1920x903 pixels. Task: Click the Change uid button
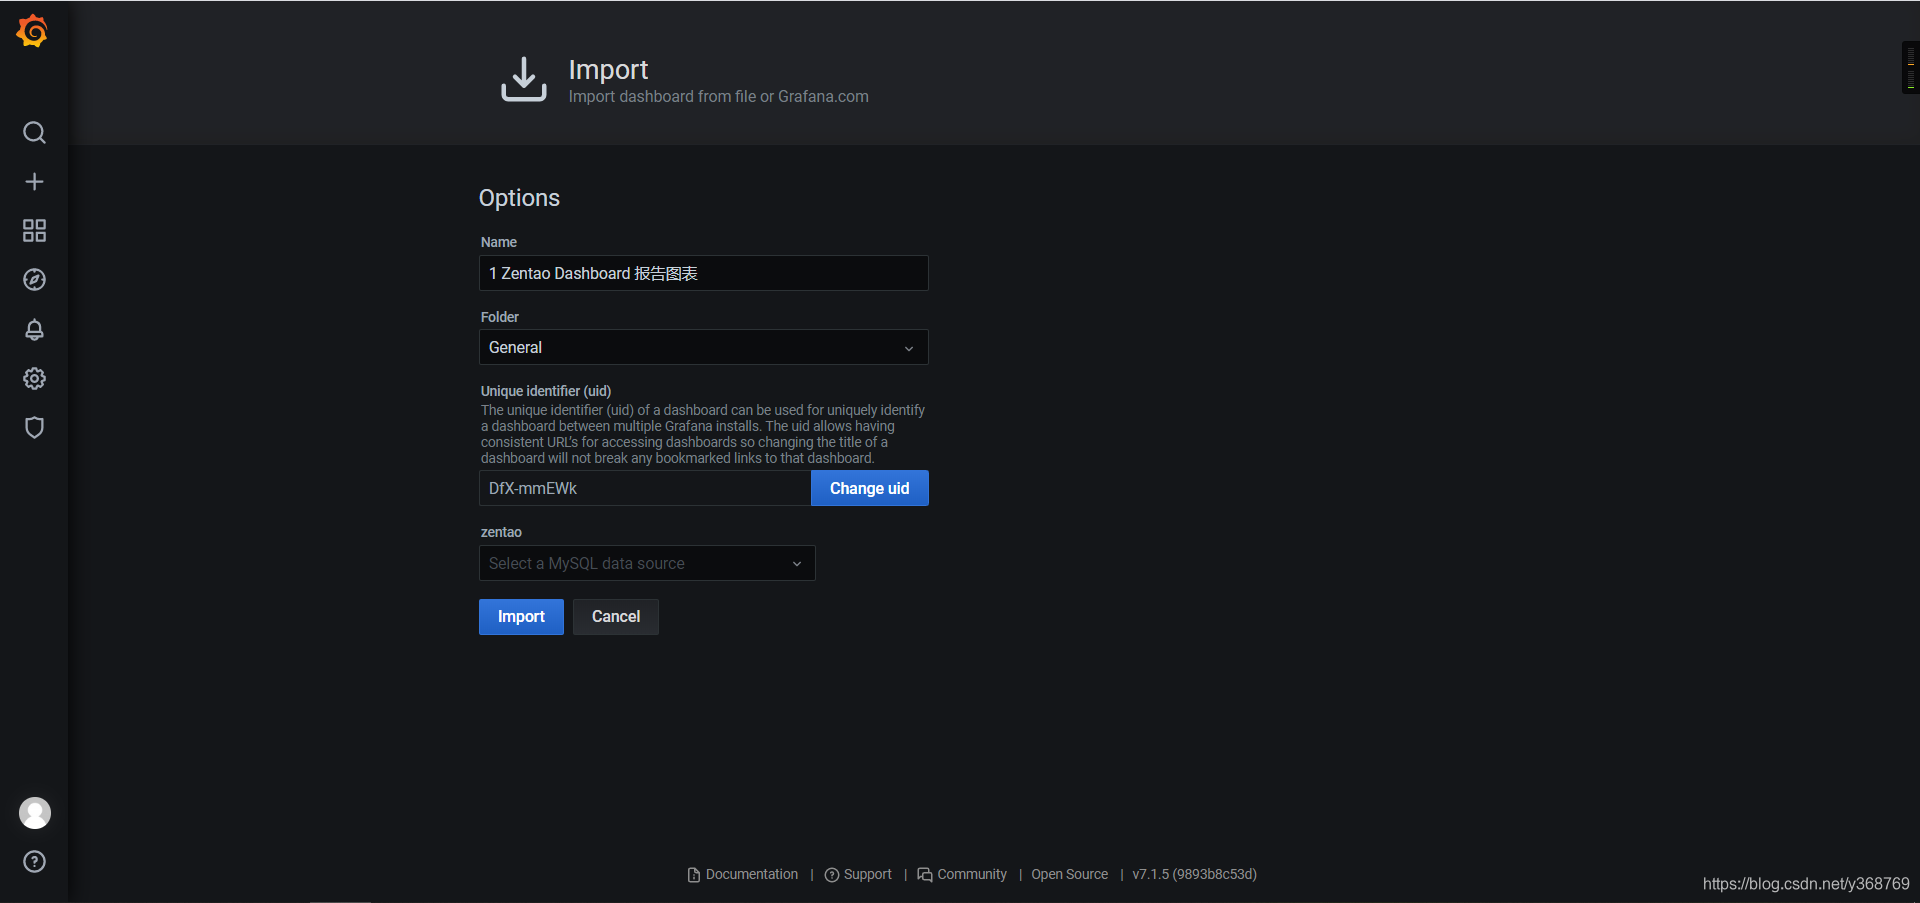click(870, 488)
